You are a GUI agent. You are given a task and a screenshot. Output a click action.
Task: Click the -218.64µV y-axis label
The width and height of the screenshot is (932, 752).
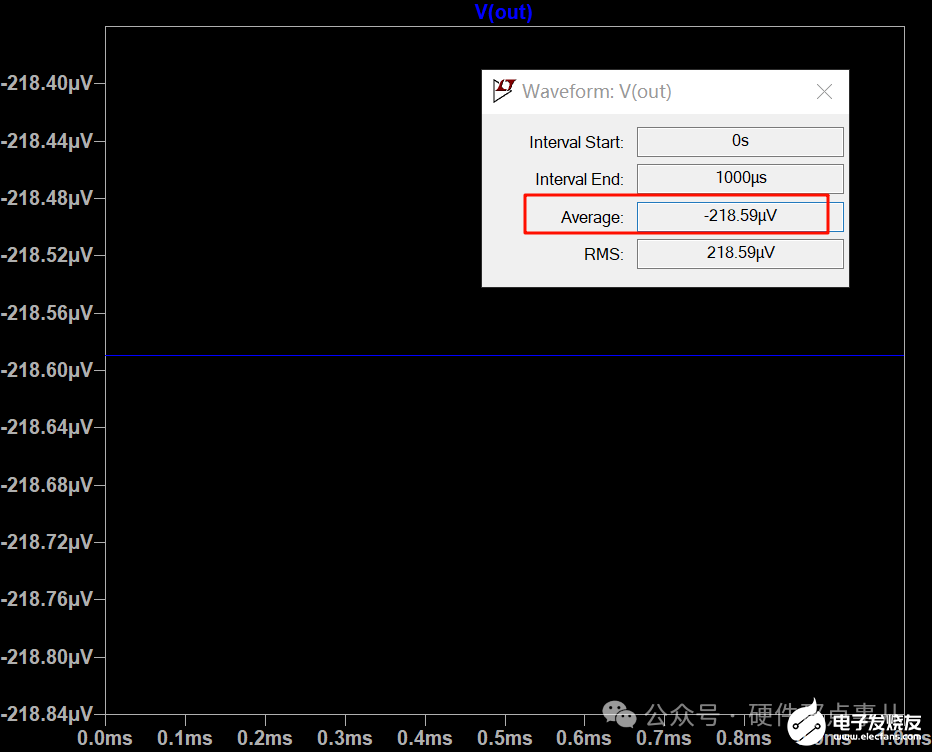[47, 427]
